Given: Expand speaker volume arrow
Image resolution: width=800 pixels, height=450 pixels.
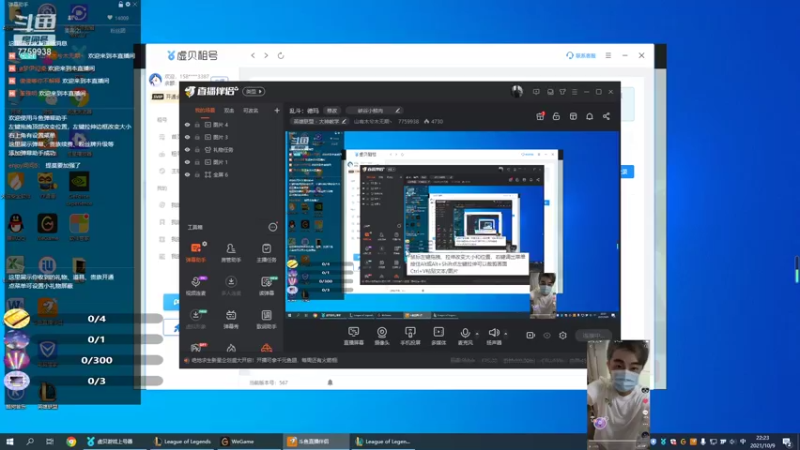Looking at the screenshot, I should click(x=506, y=334).
